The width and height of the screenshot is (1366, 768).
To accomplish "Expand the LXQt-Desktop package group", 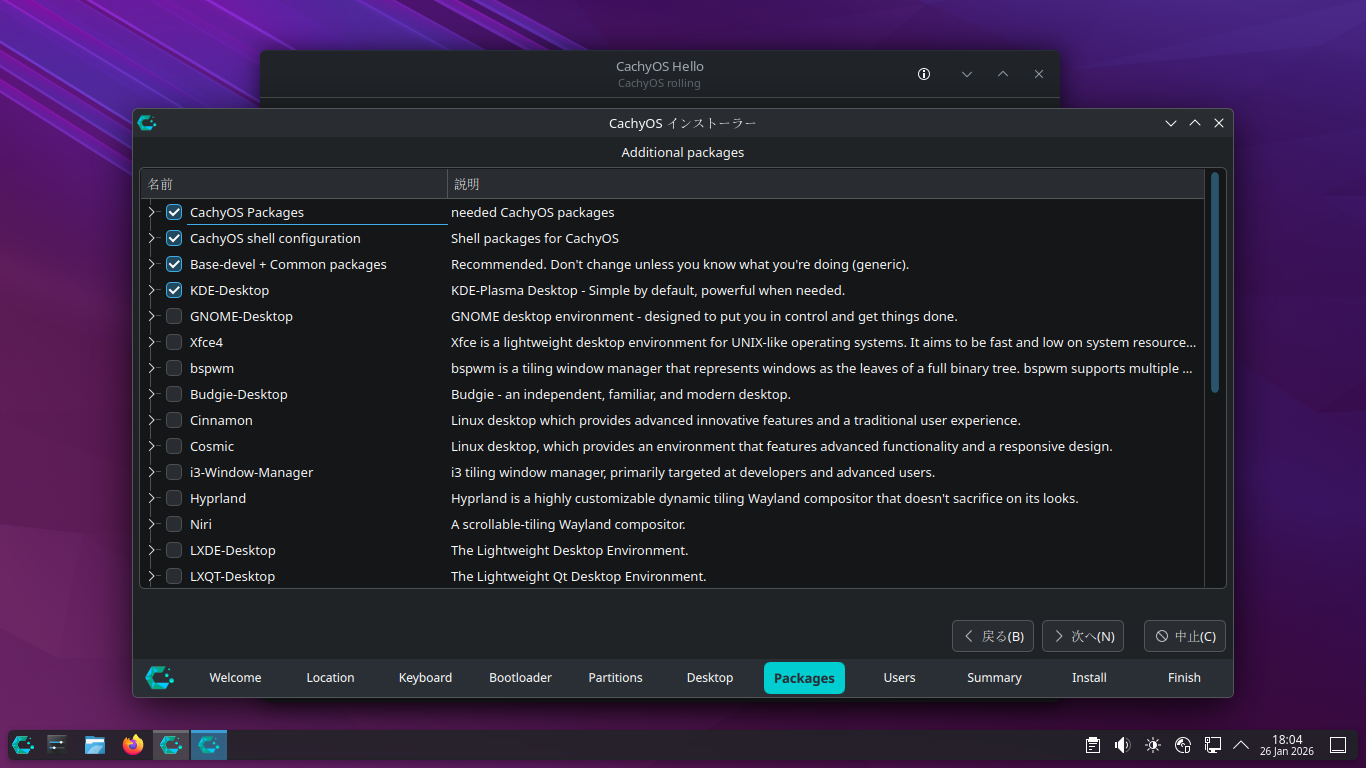I will point(152,576).
